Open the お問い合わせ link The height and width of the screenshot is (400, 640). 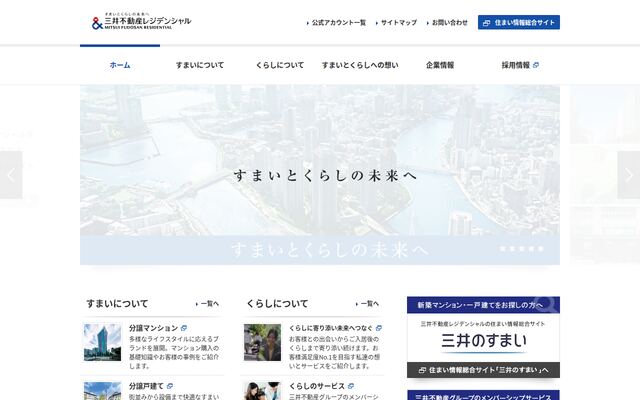point(447,23)
